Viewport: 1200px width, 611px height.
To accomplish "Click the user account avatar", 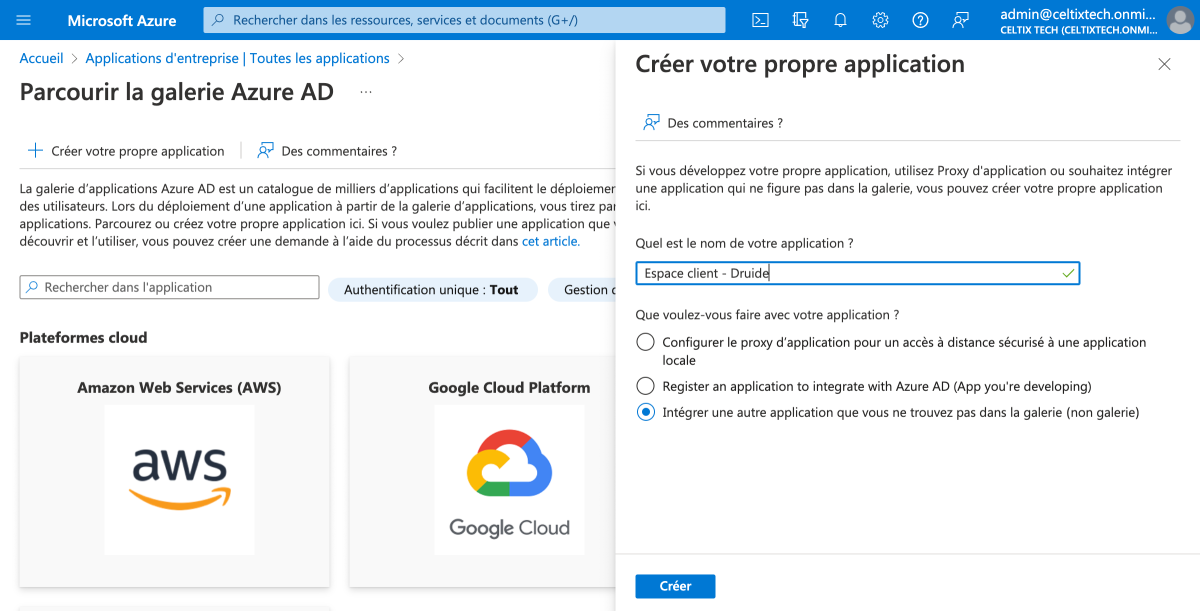I will click(1180, 20).
